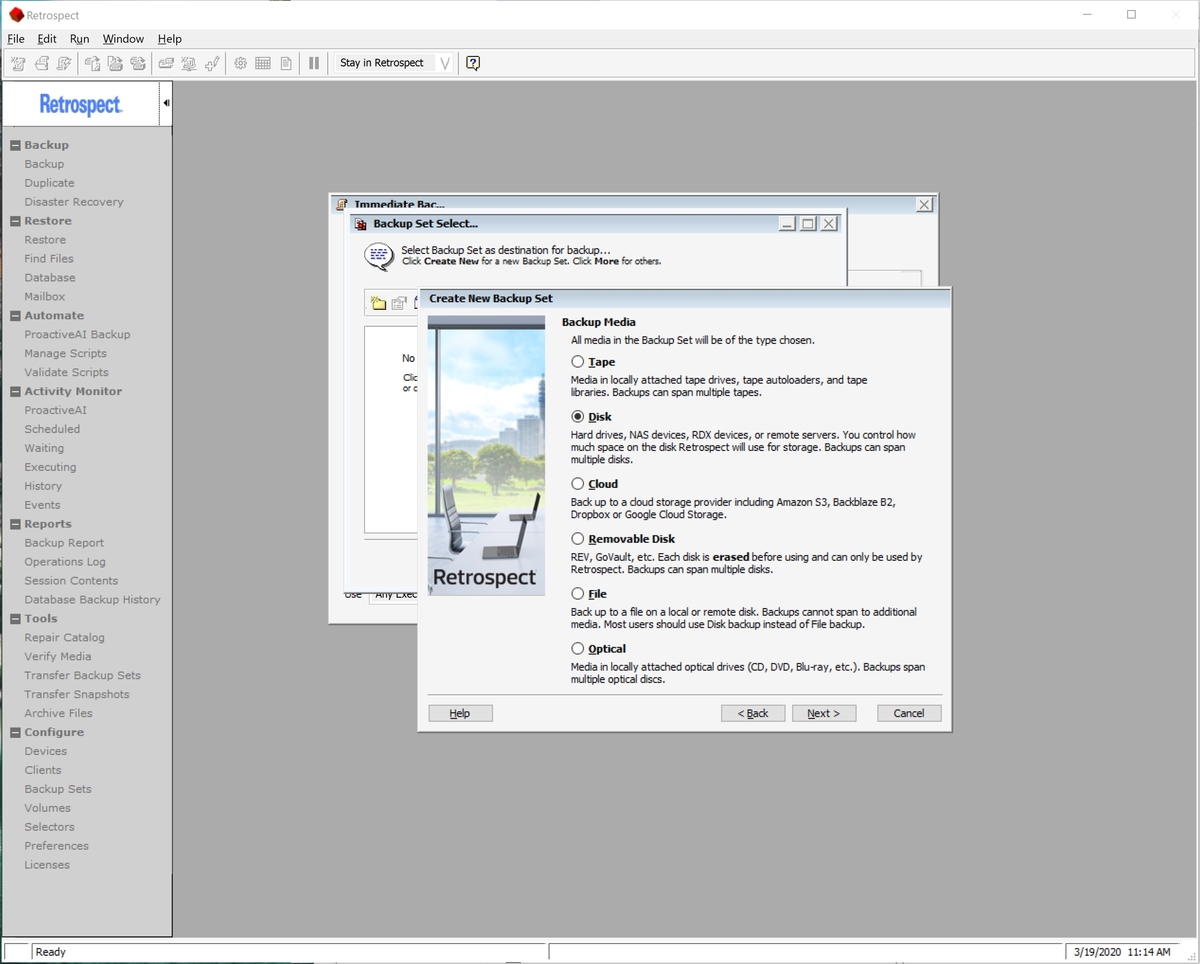This screenshot has width=1200, height=964.
Task: Open the Operations Log
Action: pos(65,562)
